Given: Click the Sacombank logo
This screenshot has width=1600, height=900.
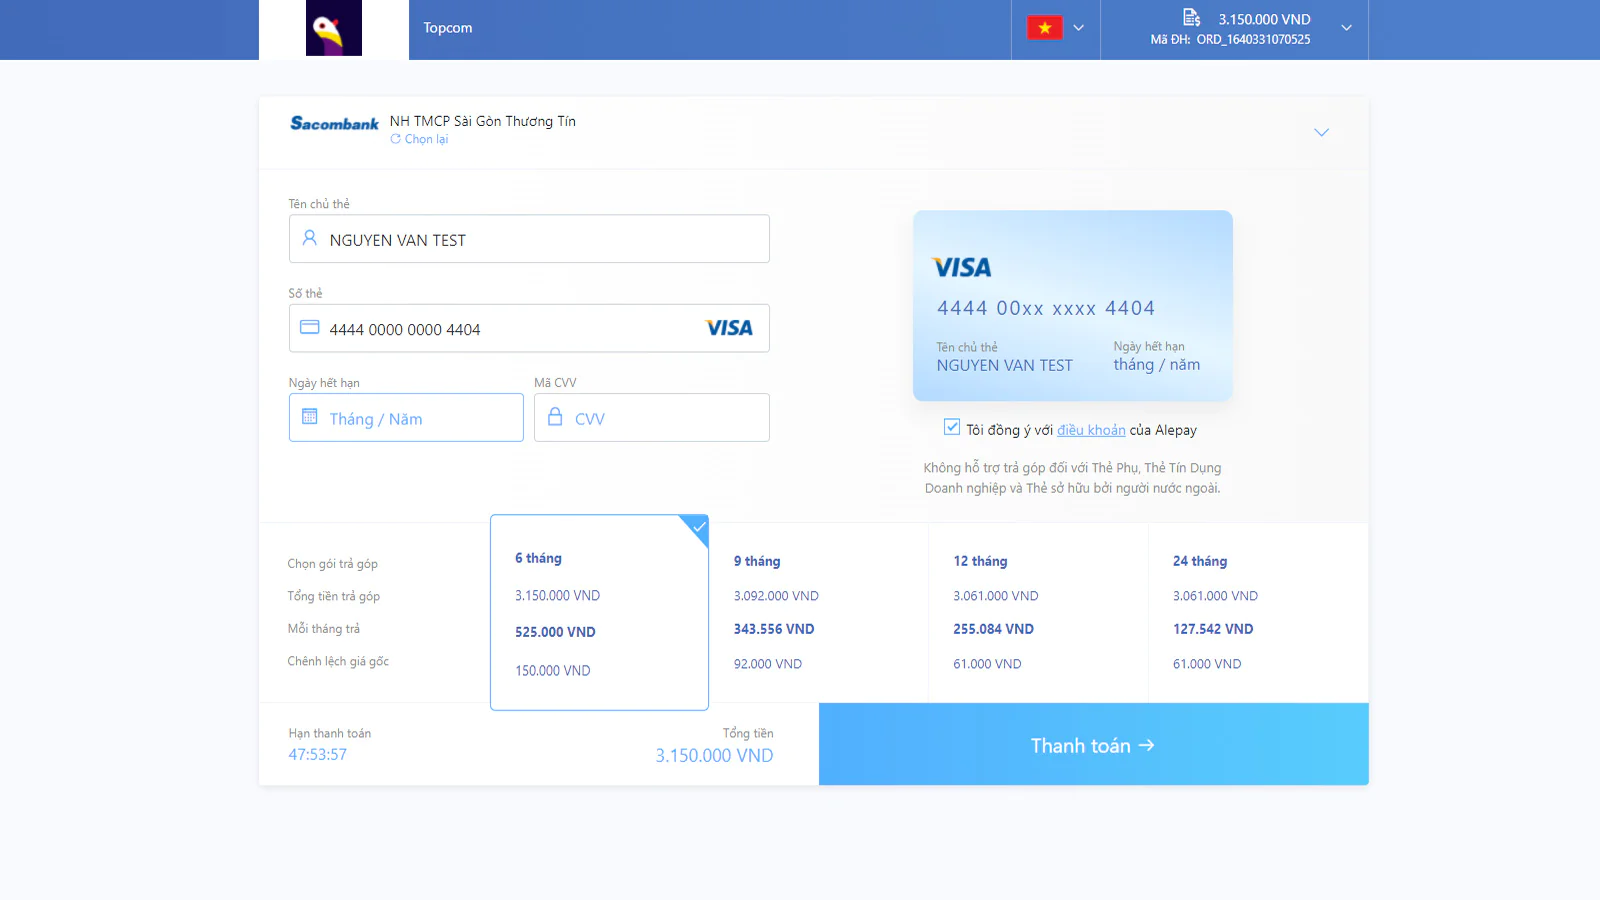Looking at the screenshot, I should pos(334,123).
